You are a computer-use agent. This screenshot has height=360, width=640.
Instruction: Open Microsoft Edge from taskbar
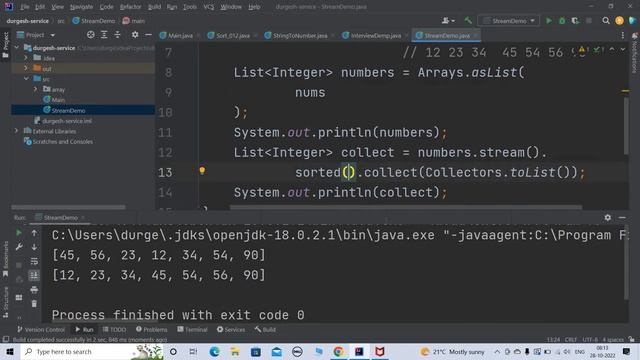point(214,351)
